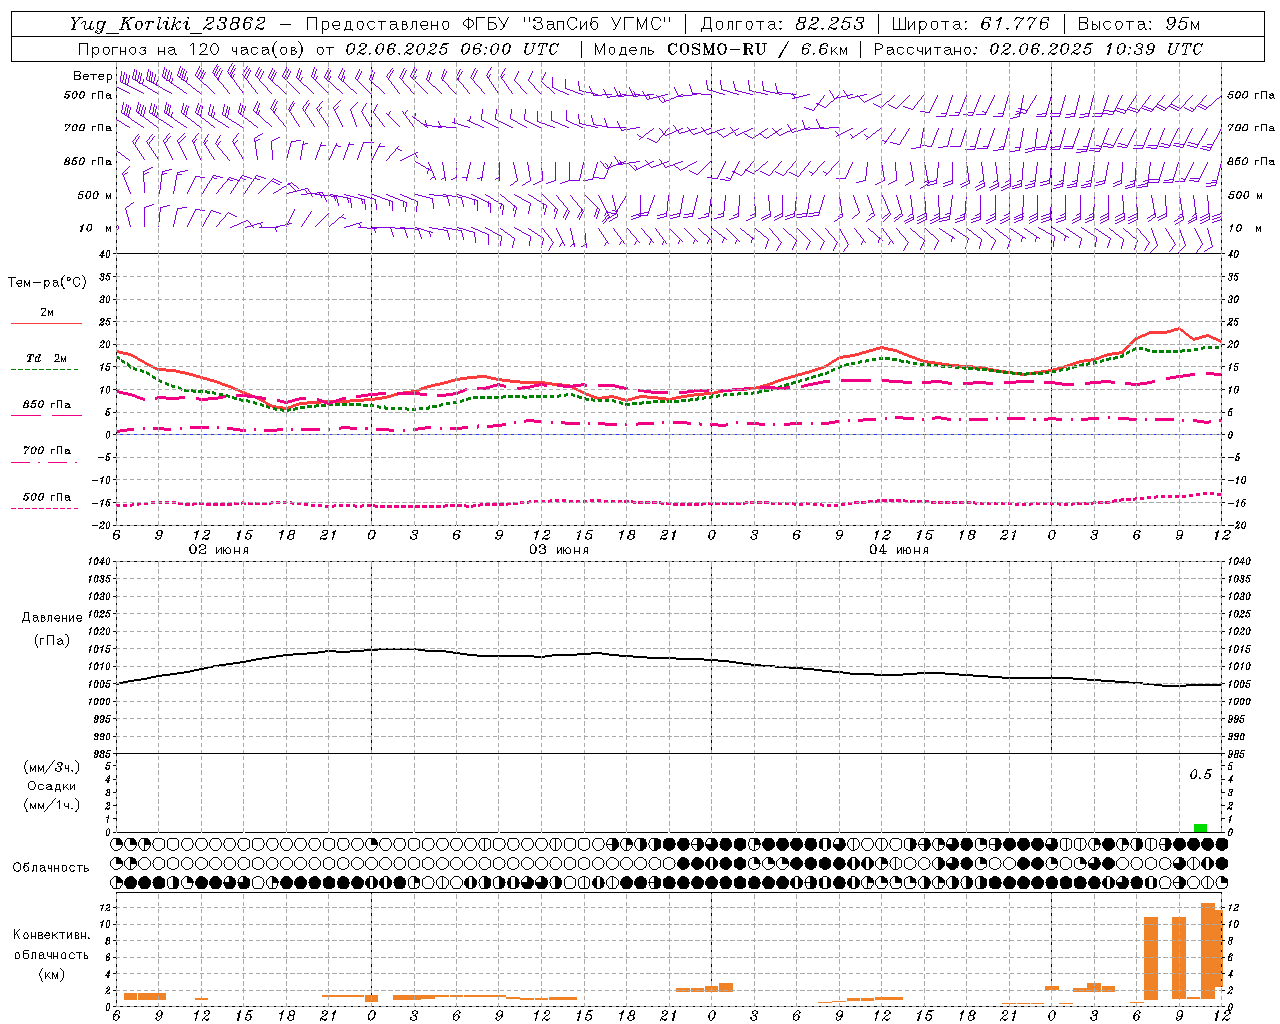Click the 10 м wind level label on the left axis
The image size is (1280, 1024).
pyautogui.click(x=96, y=229)
